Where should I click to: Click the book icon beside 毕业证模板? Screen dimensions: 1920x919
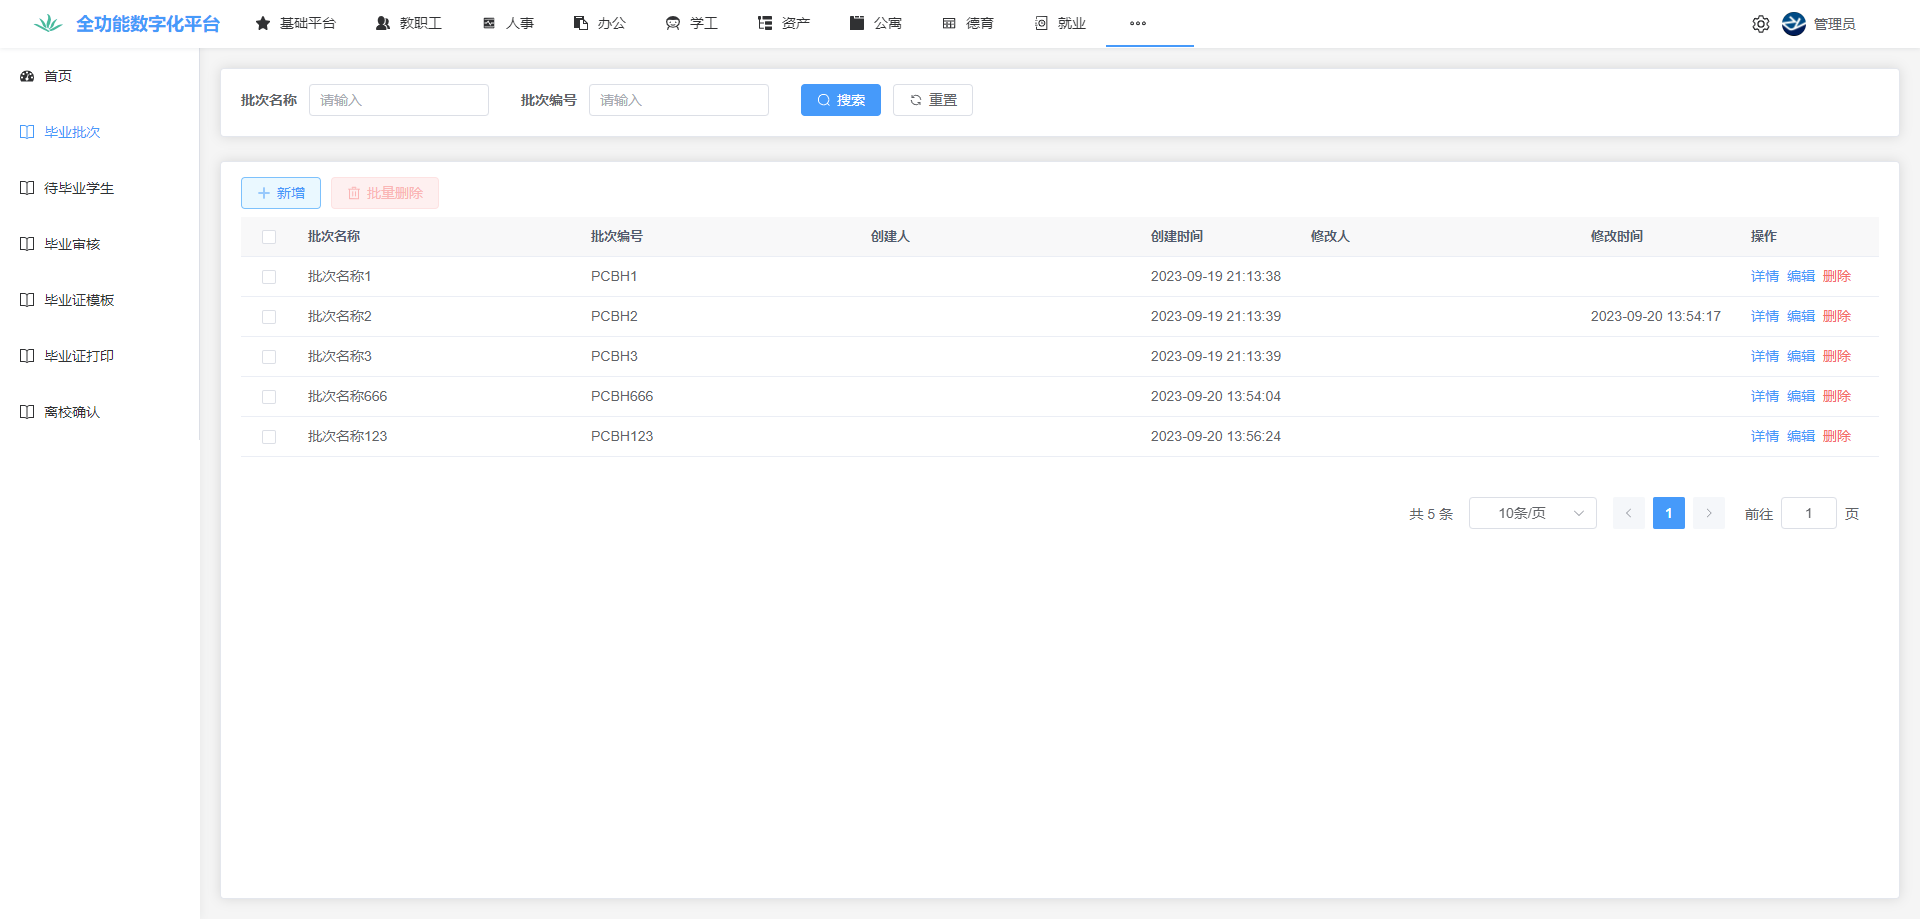(27, 300)
